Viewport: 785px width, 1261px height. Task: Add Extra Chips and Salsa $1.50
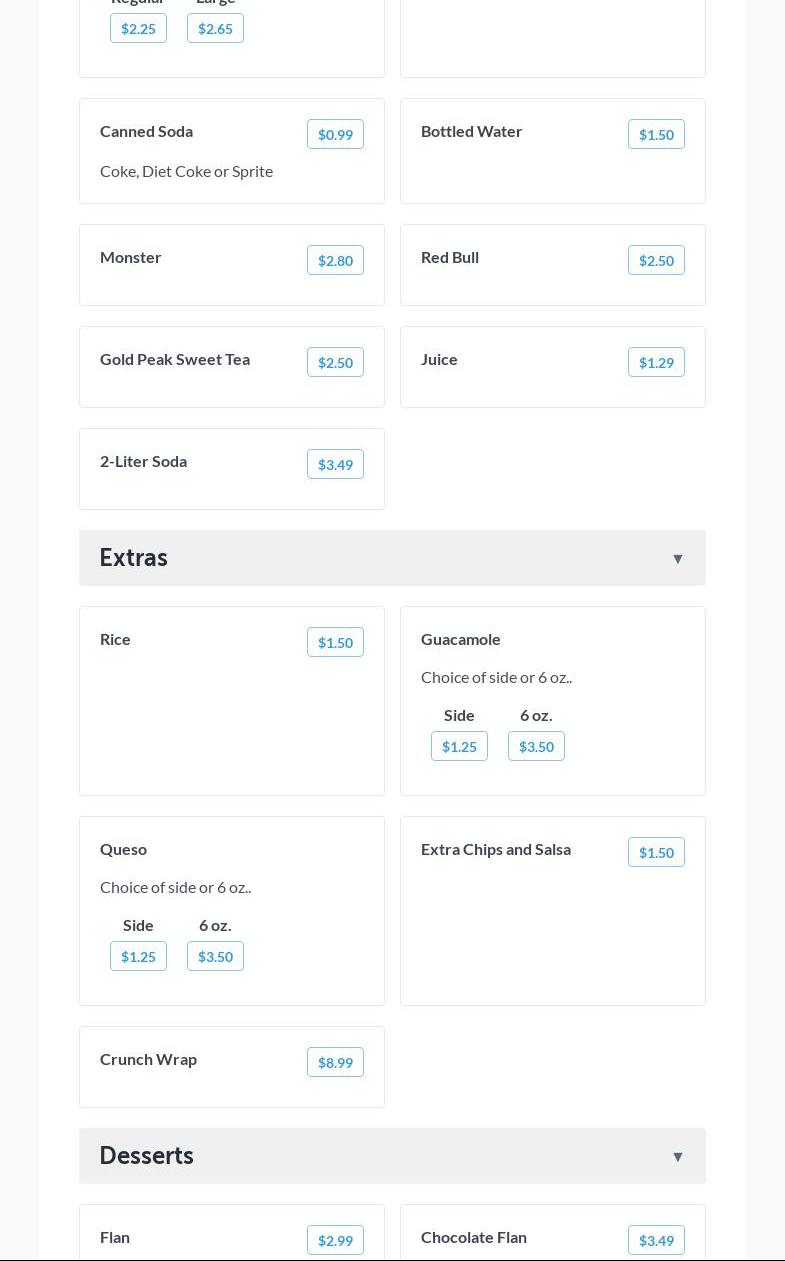pos(656,852)
